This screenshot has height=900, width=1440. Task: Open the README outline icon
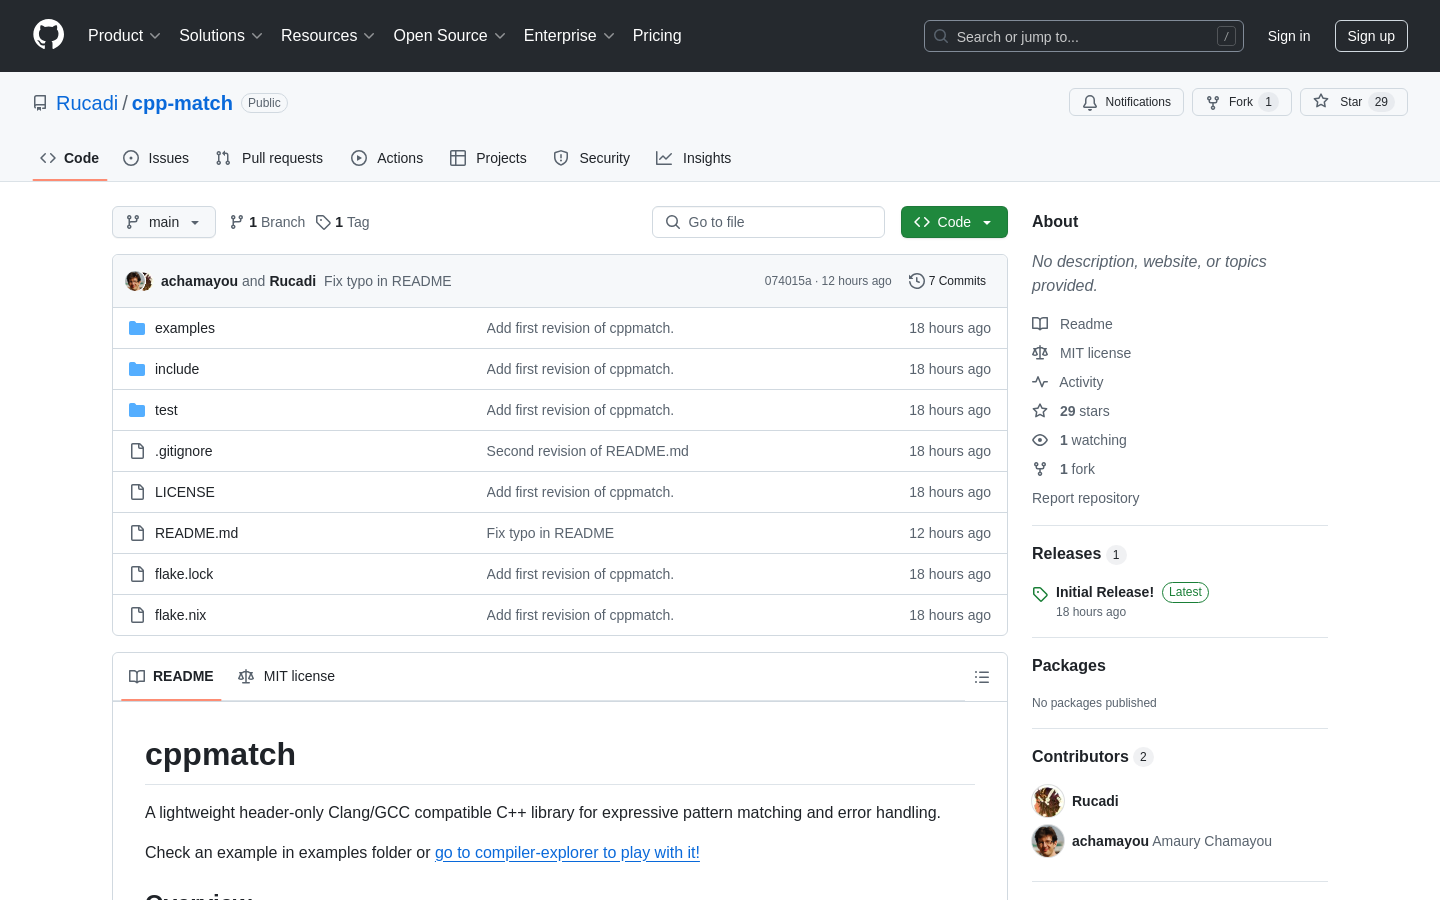point(982,677)
